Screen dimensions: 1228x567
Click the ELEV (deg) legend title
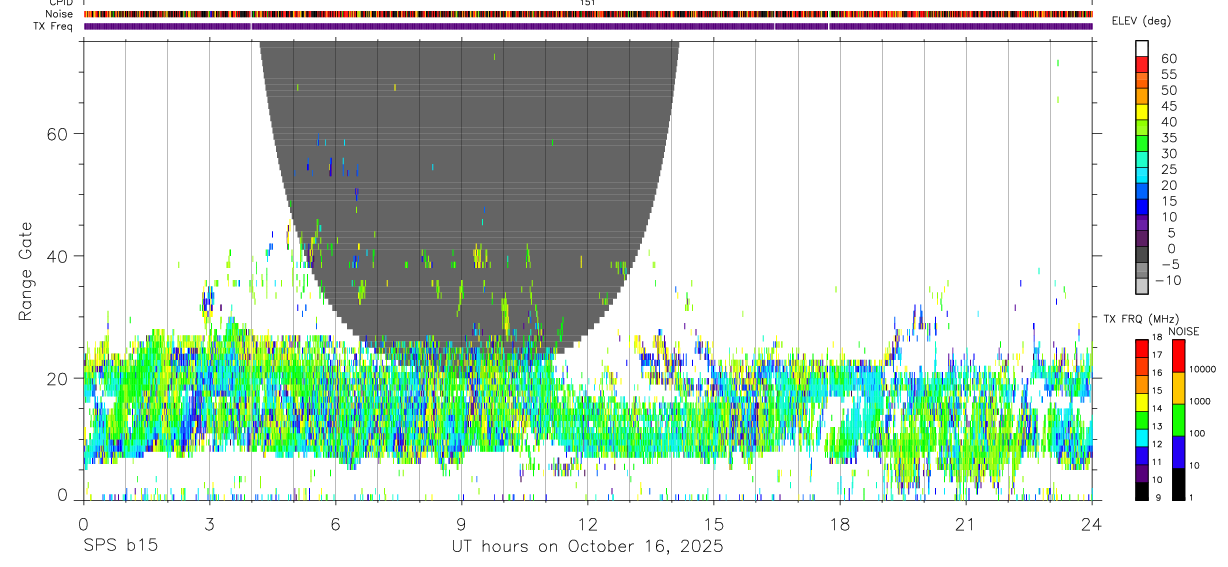pos(1171,21)
